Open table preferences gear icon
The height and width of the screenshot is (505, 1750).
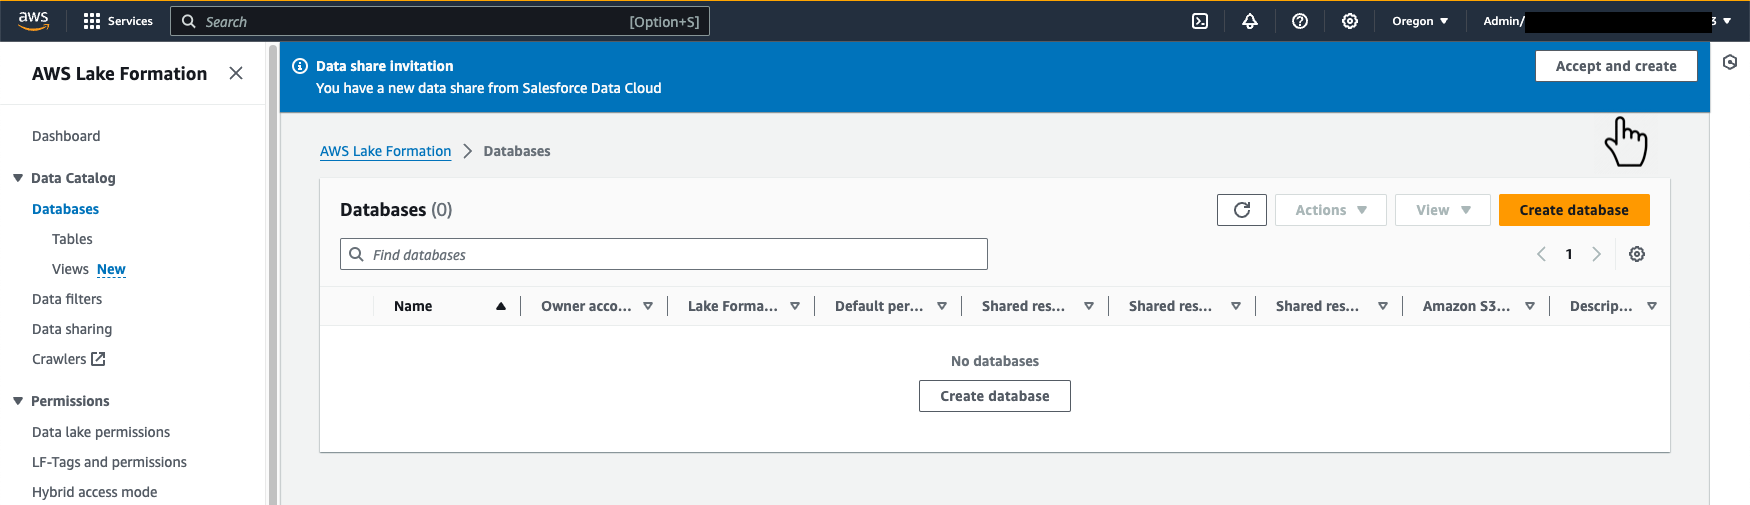point(1637,254)
